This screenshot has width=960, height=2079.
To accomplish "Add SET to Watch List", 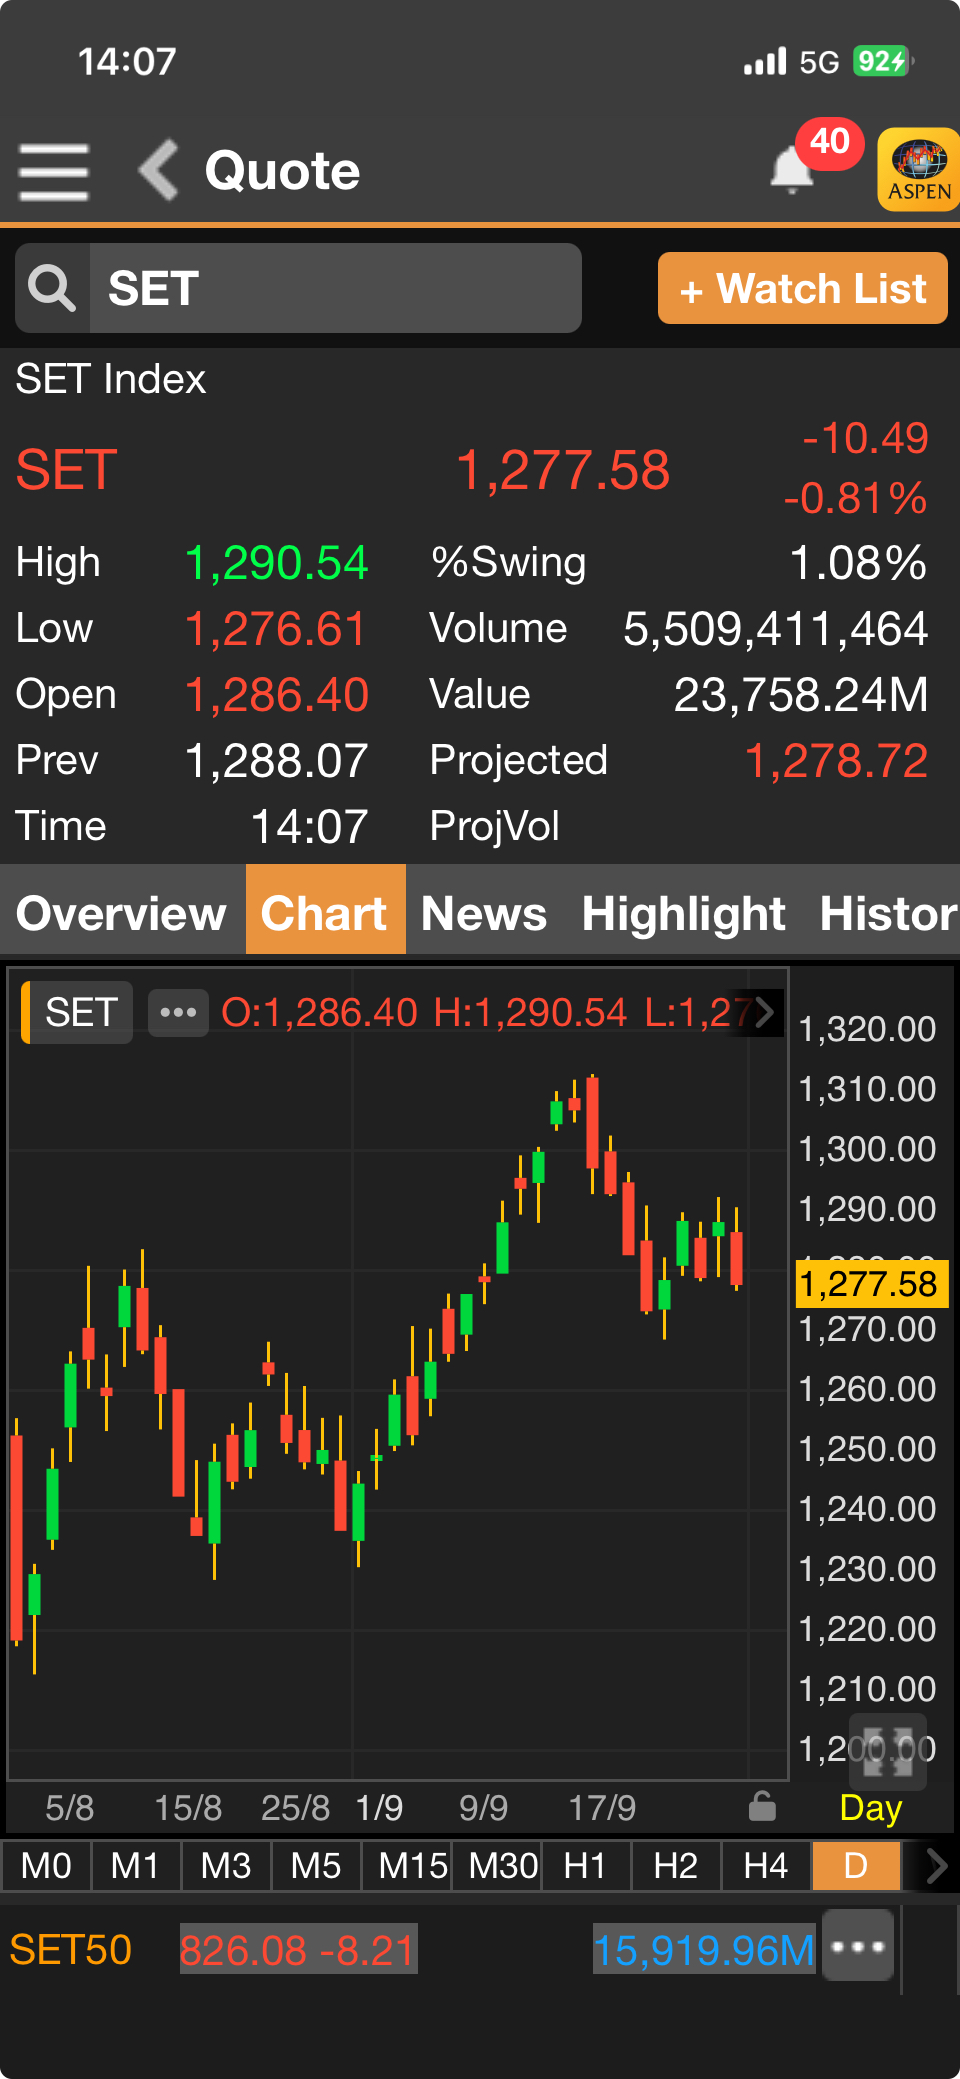I will pos(802,289).
